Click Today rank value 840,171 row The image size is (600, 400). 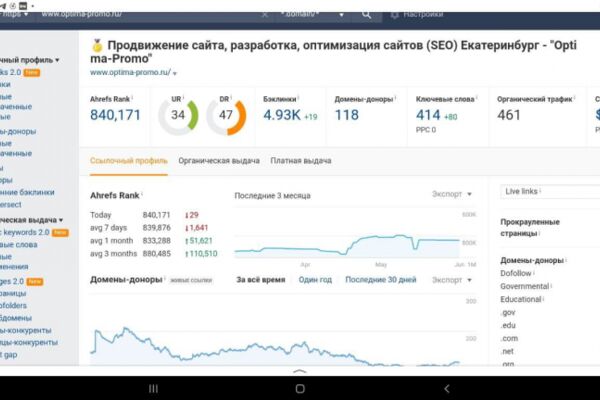(157, 215)
